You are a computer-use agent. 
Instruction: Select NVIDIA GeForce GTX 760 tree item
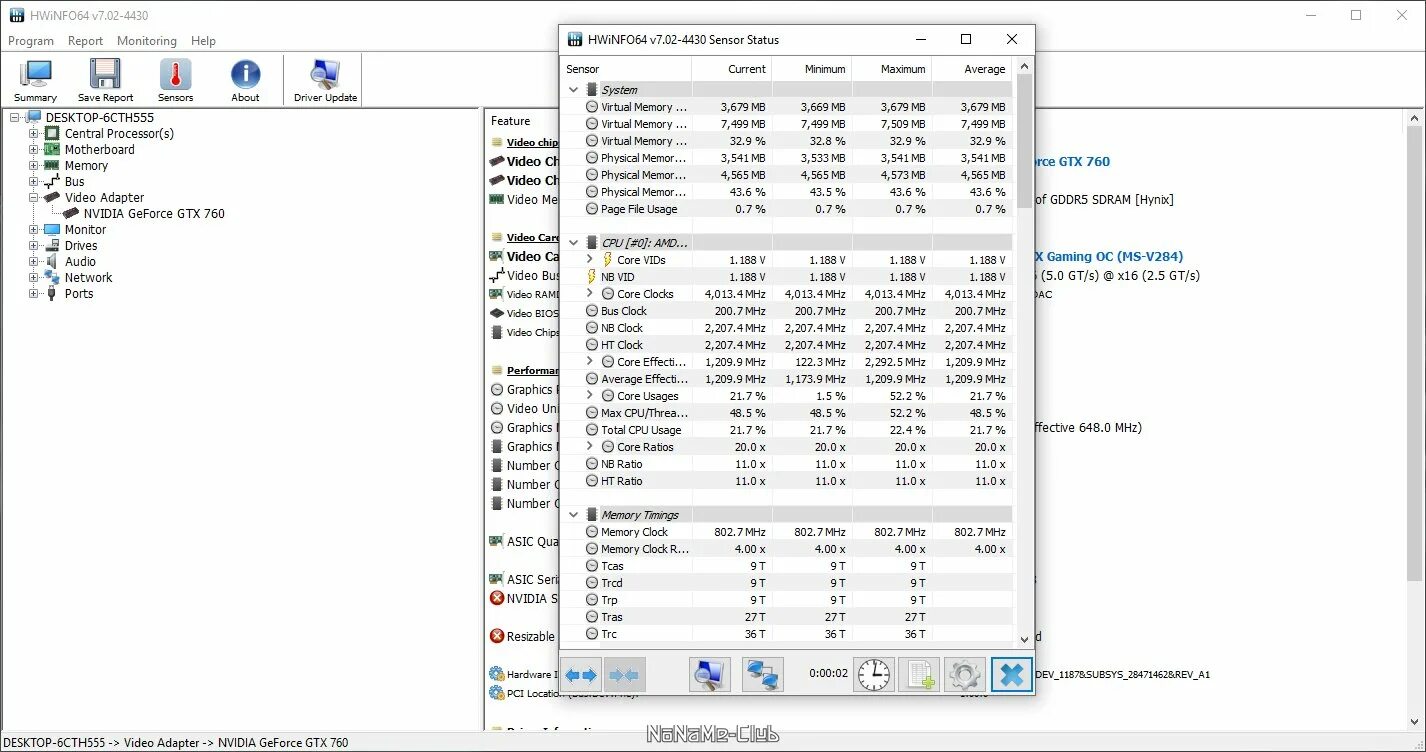[x=154, y=214]
